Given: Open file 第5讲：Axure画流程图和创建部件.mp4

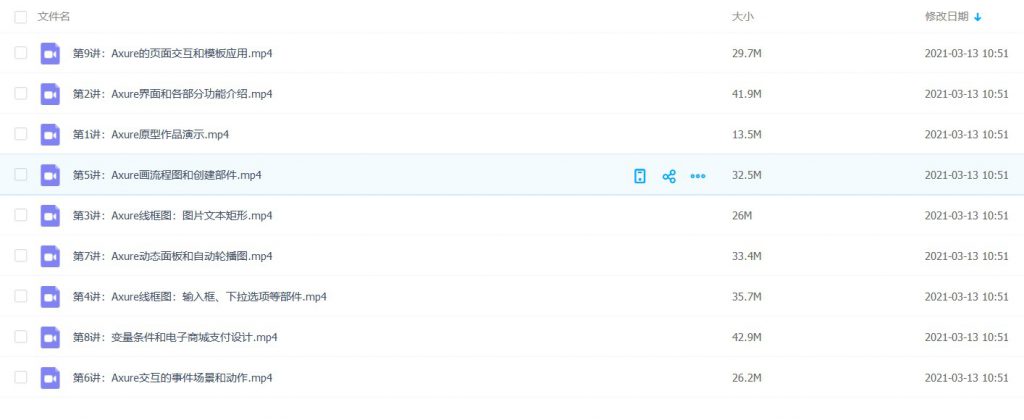Looking at the screenshot, I should pyautogui.click(x=167, y=175).
